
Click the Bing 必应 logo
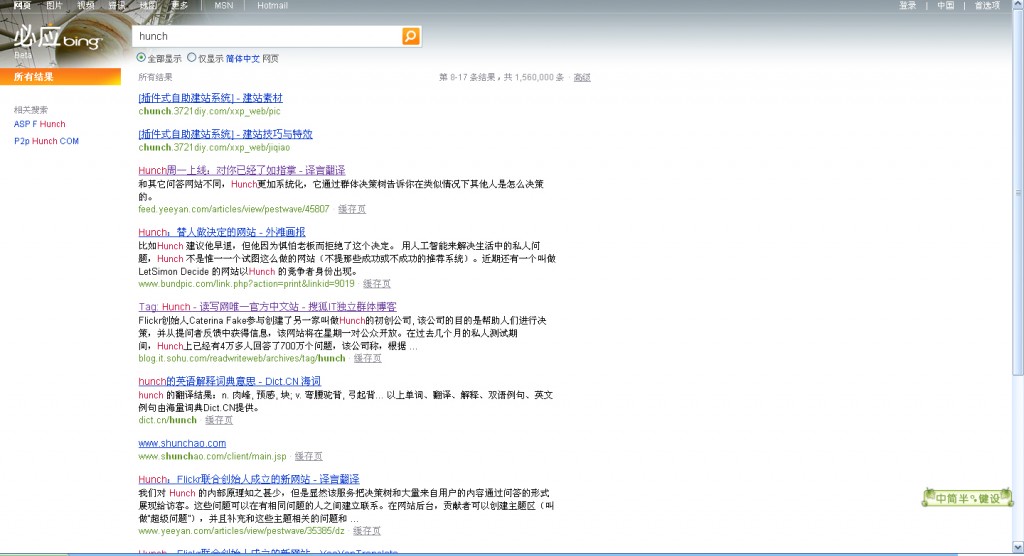[x=58, y=40]
